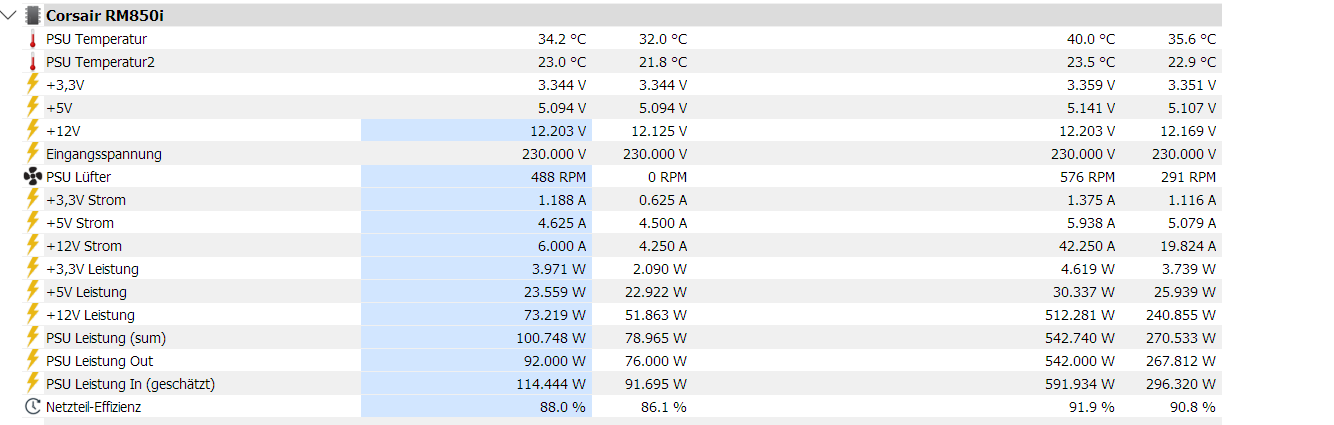
Task: Click the thermometer icon for PSU Temperatur
Action: [32, 39]
